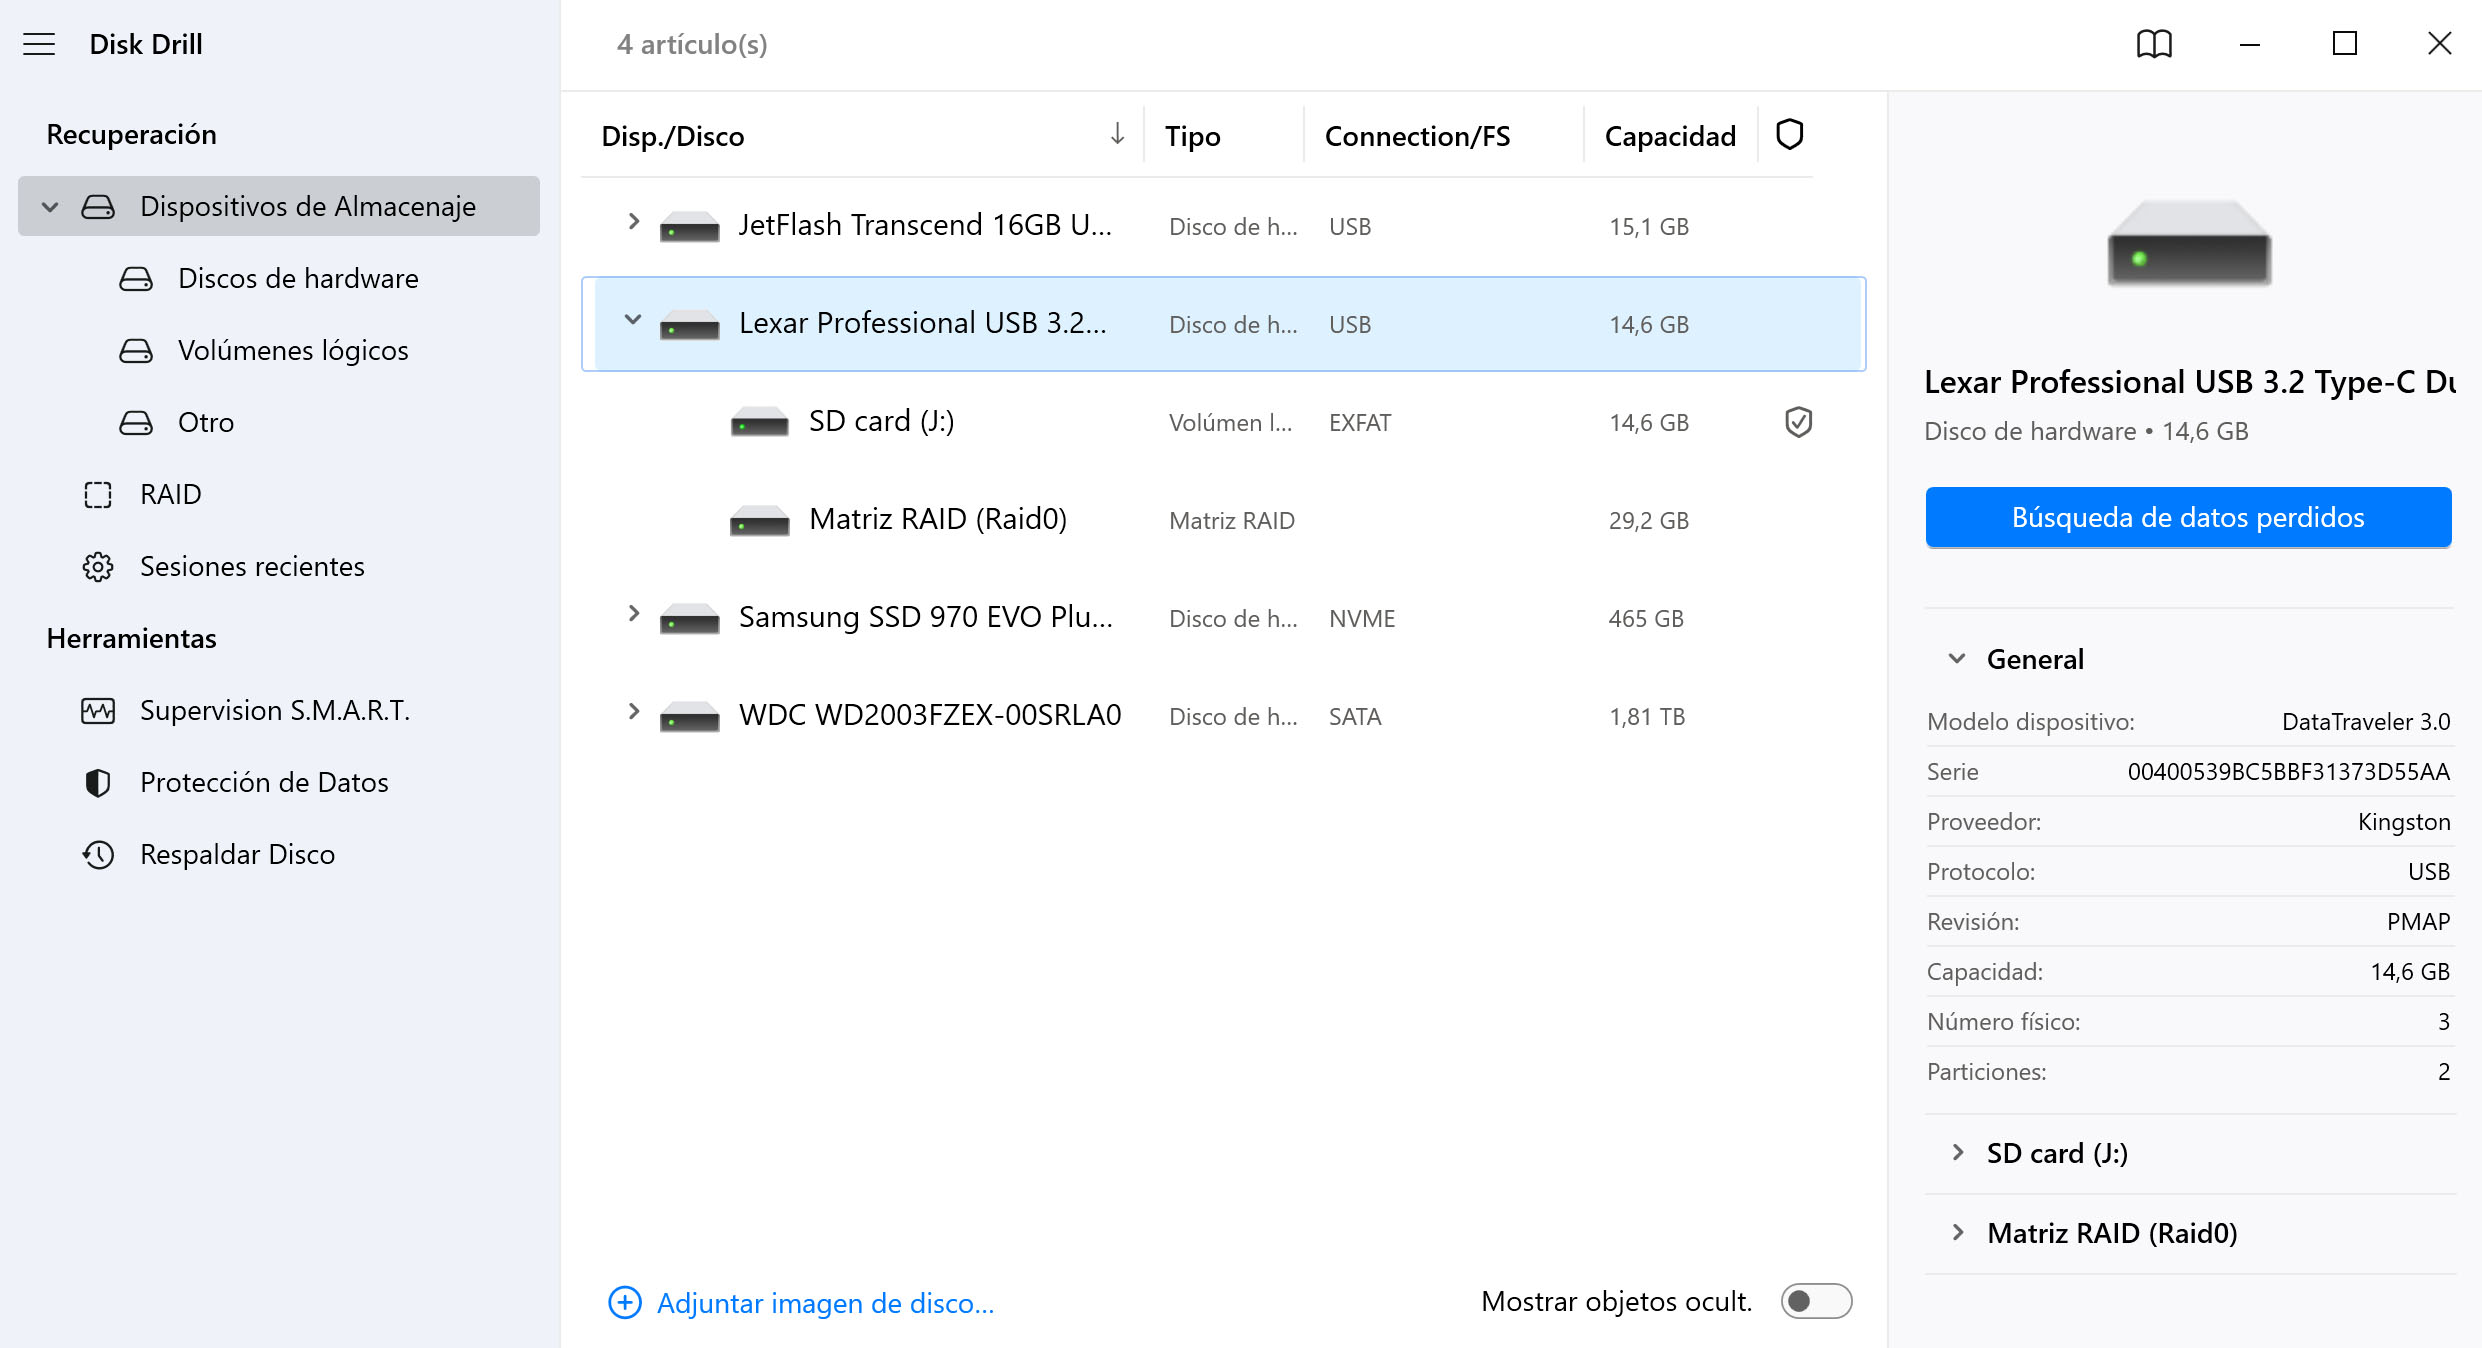This screenshot has height=1348, width=2482.
Task: Select Discos de hardware in sidebar
Action: 297,278
